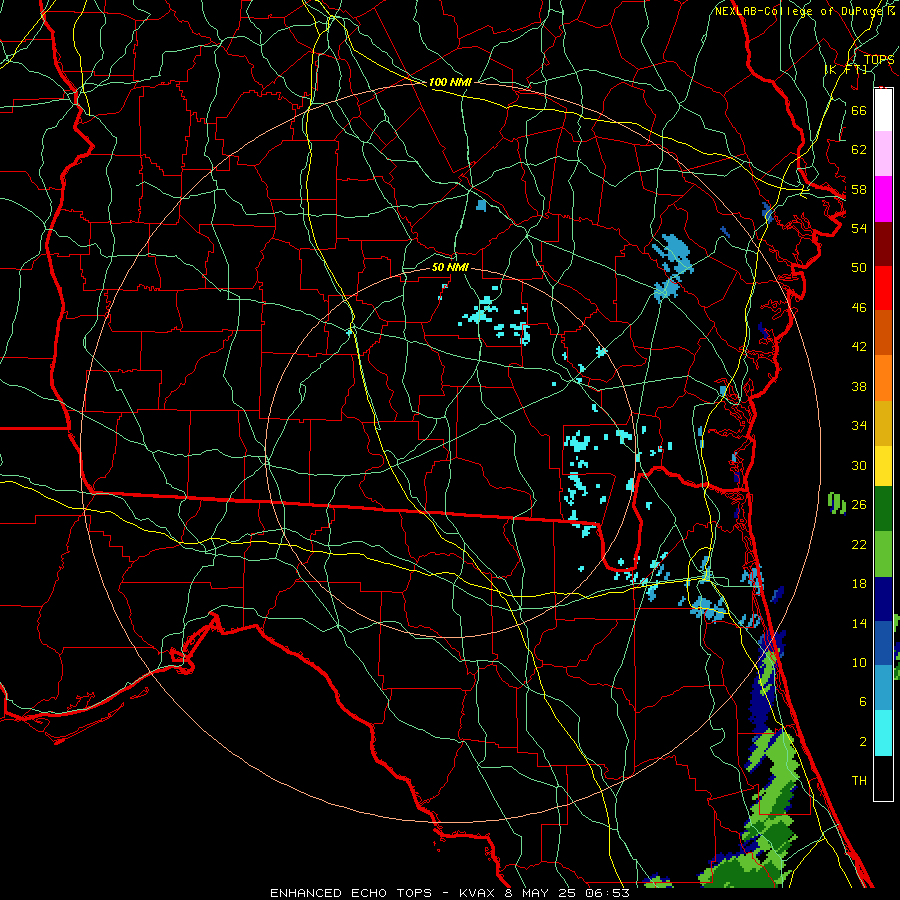Click the 'TH' threshold label
This screenshot has height=900, width=900.
coord(859,781)
